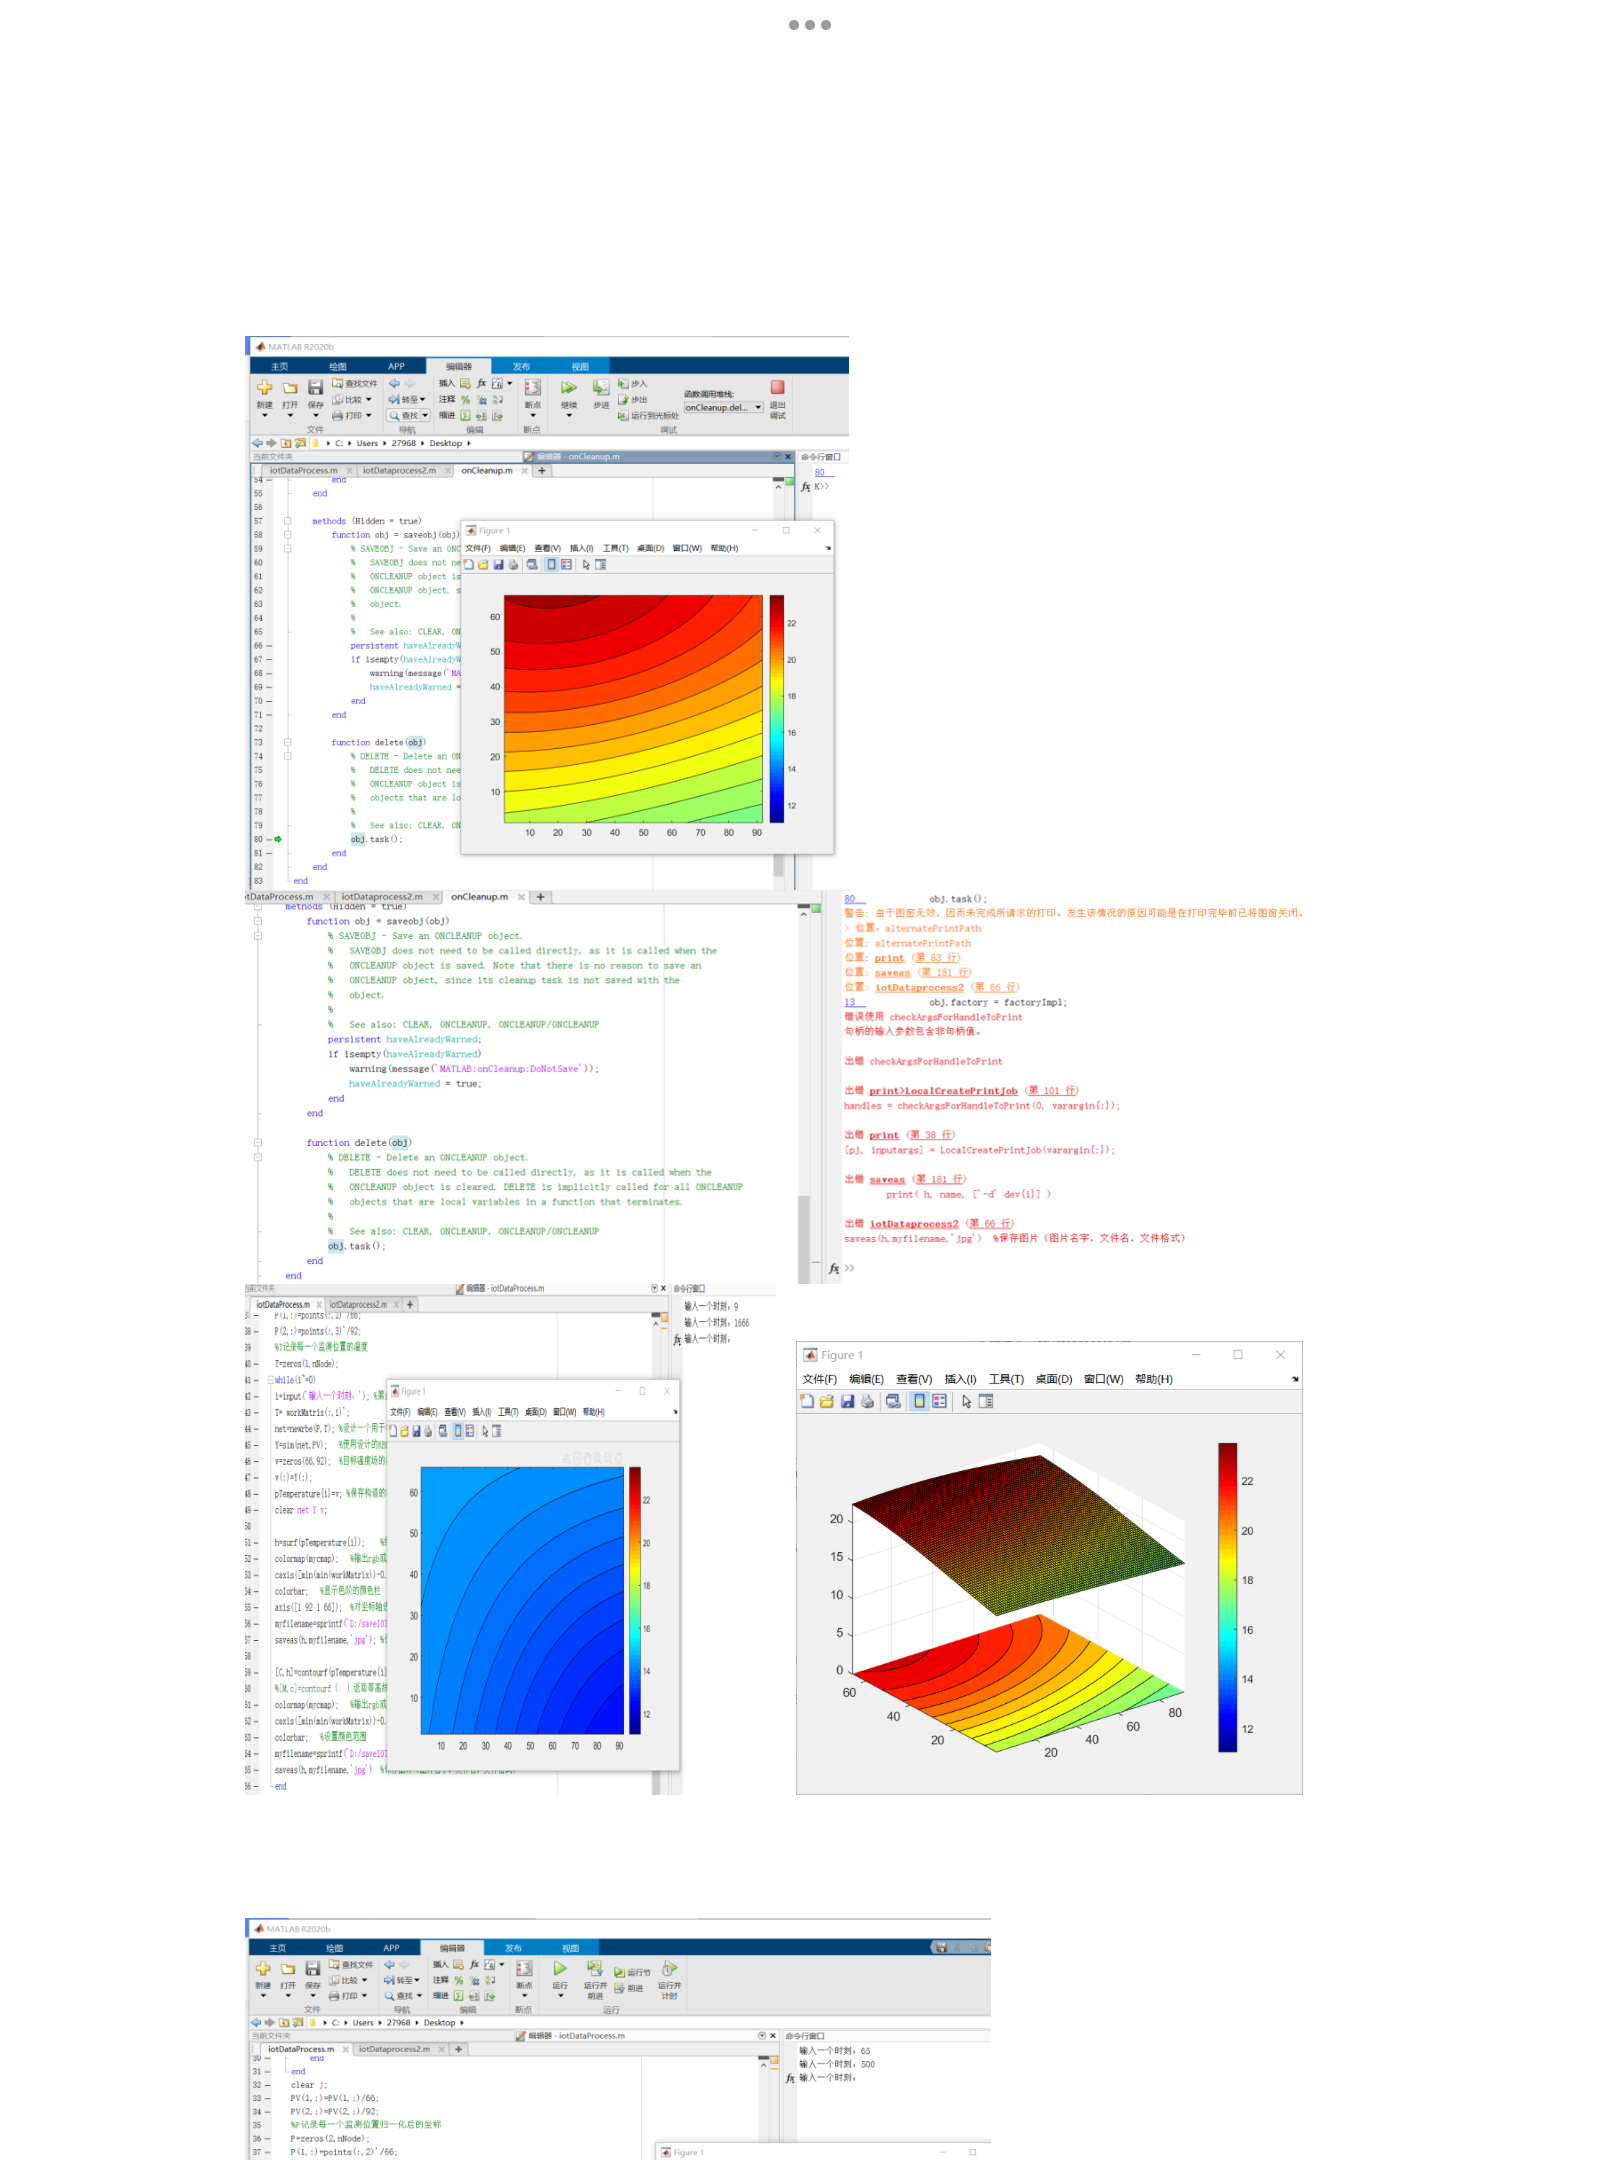Click link plot icon in large 3D Figure
Viewport: 1620px width, 2160px height.
pos(893,1401)
